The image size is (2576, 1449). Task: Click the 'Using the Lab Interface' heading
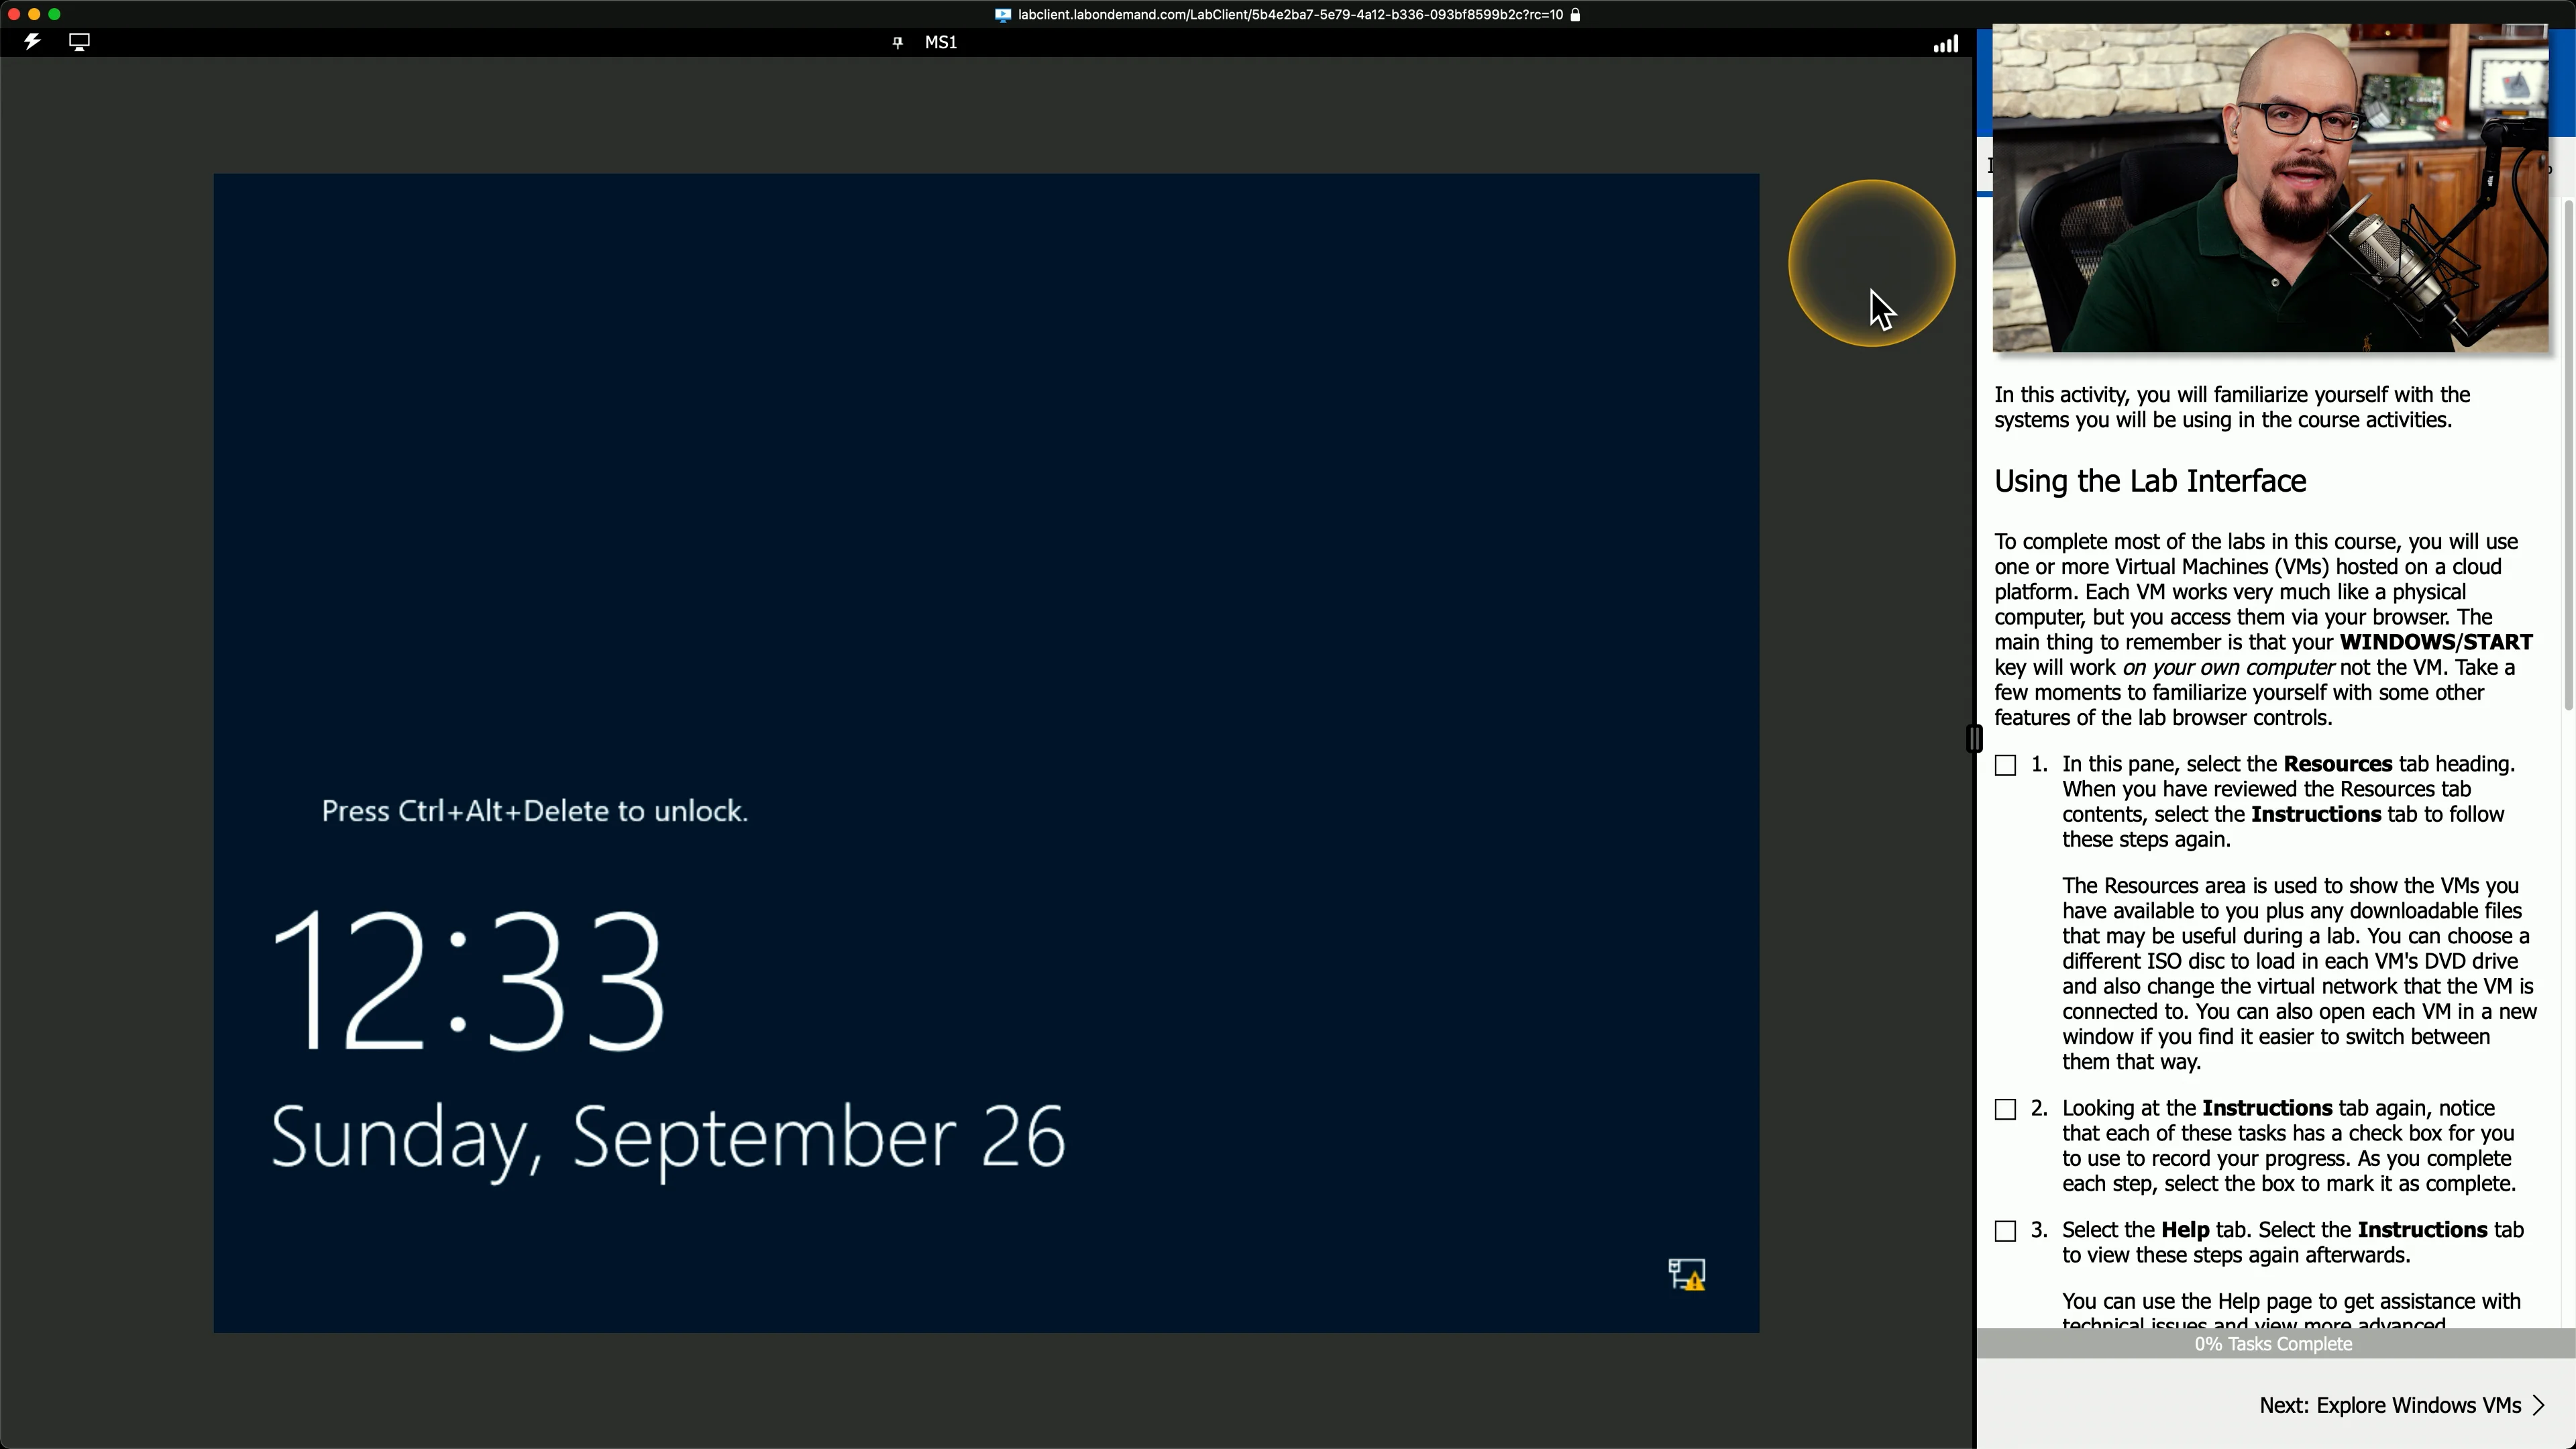coord(2150,481)
